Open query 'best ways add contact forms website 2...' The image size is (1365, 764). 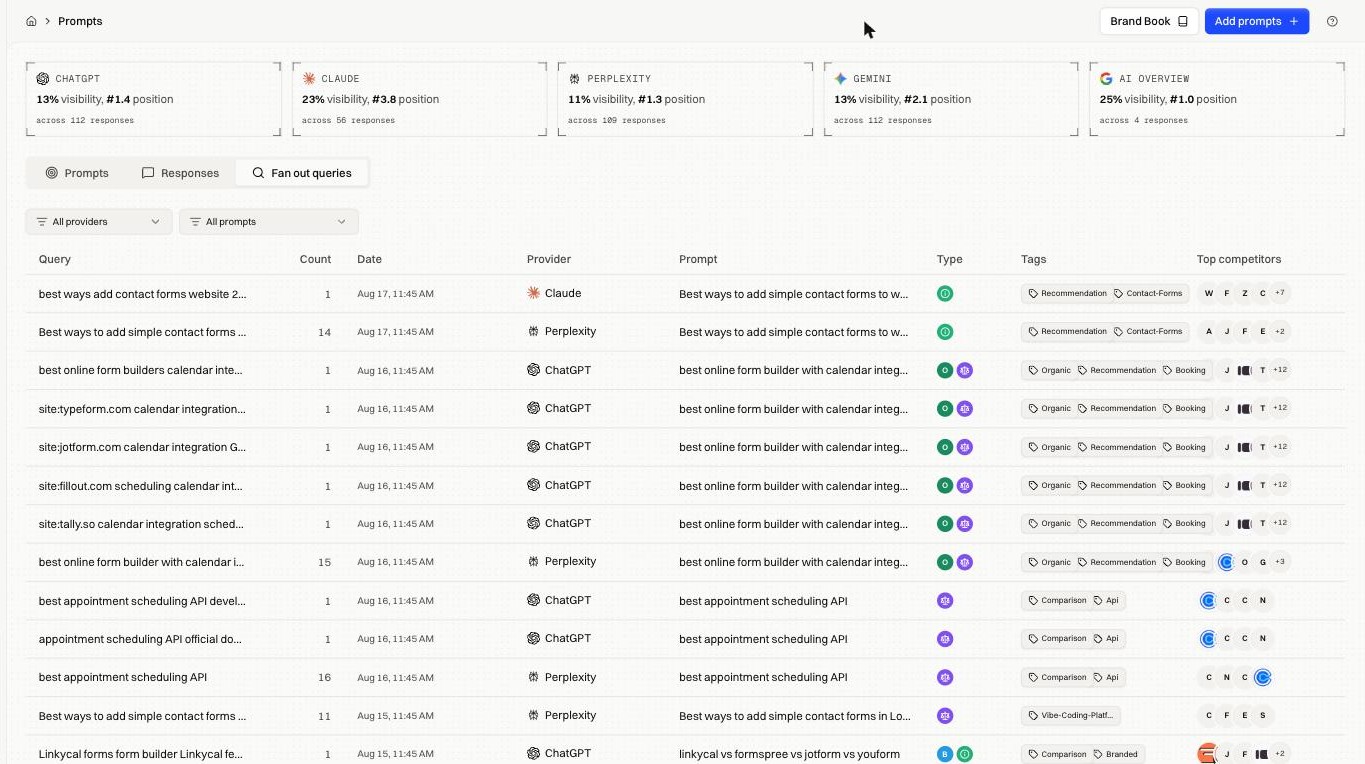[142, 294]
